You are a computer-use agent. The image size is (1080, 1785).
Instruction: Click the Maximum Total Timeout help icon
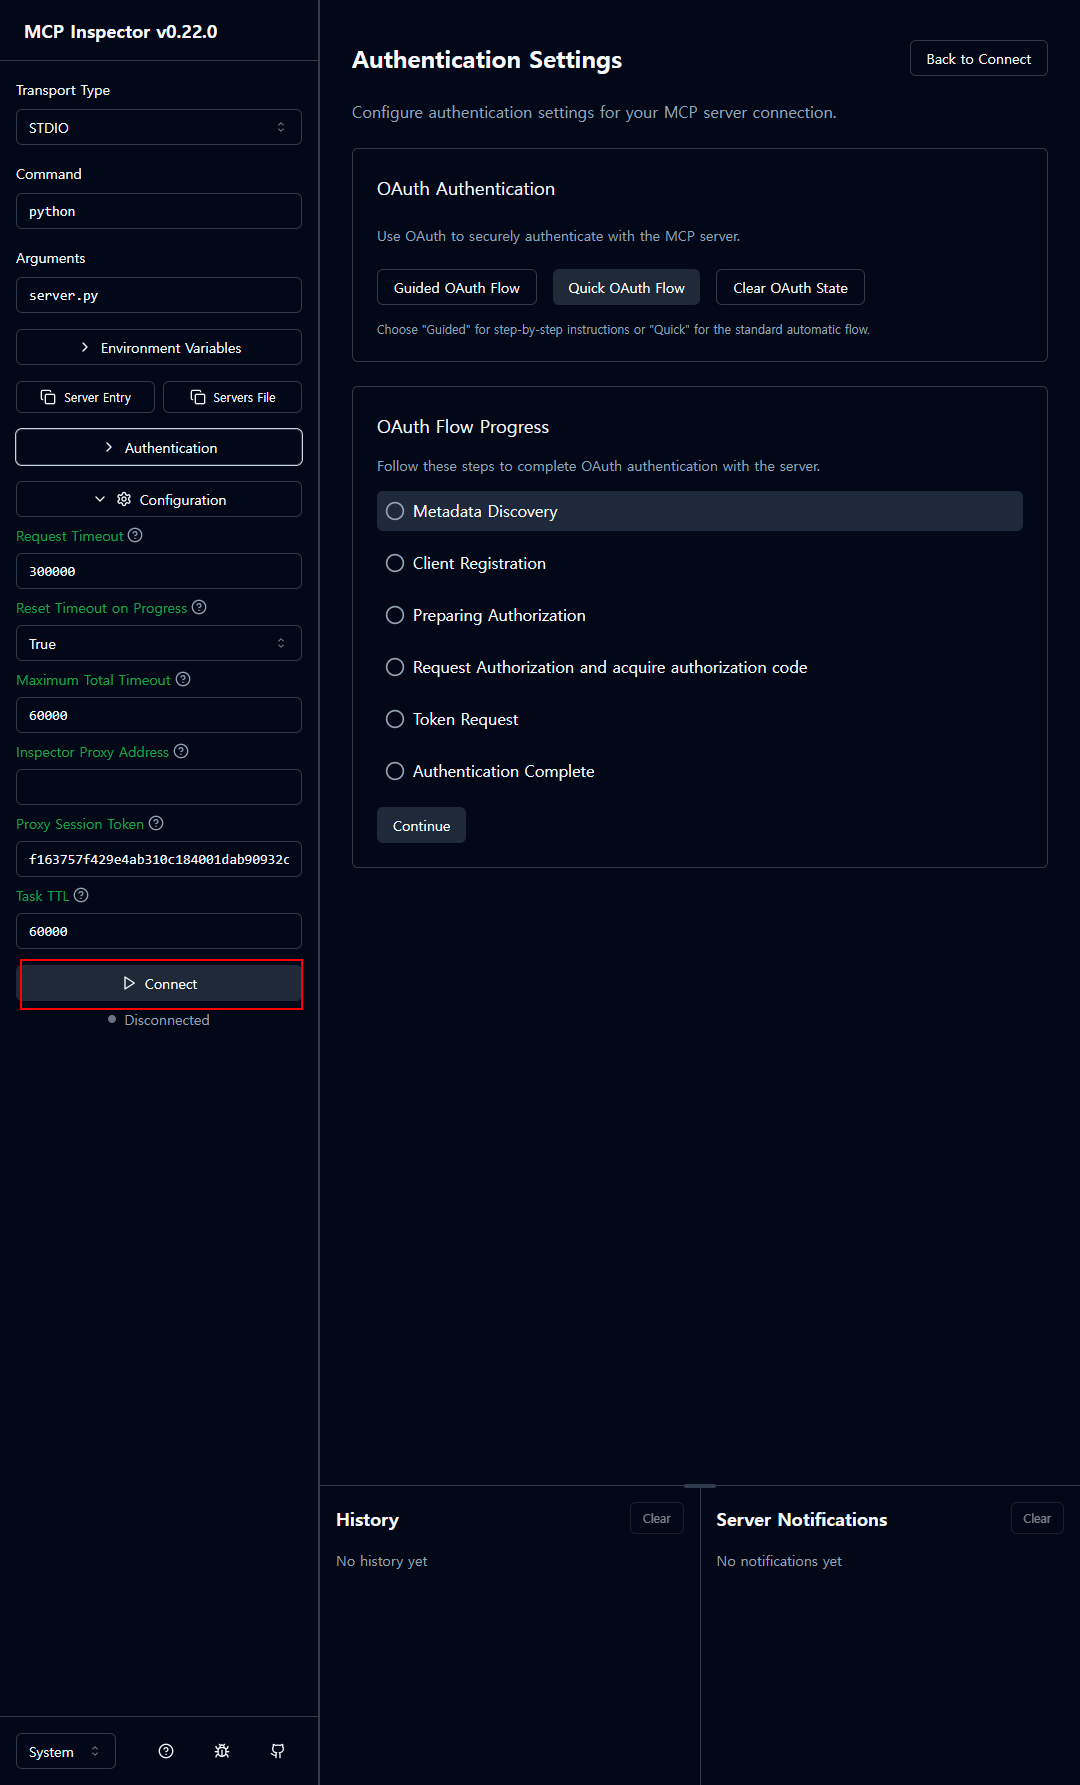click(183, 679)
